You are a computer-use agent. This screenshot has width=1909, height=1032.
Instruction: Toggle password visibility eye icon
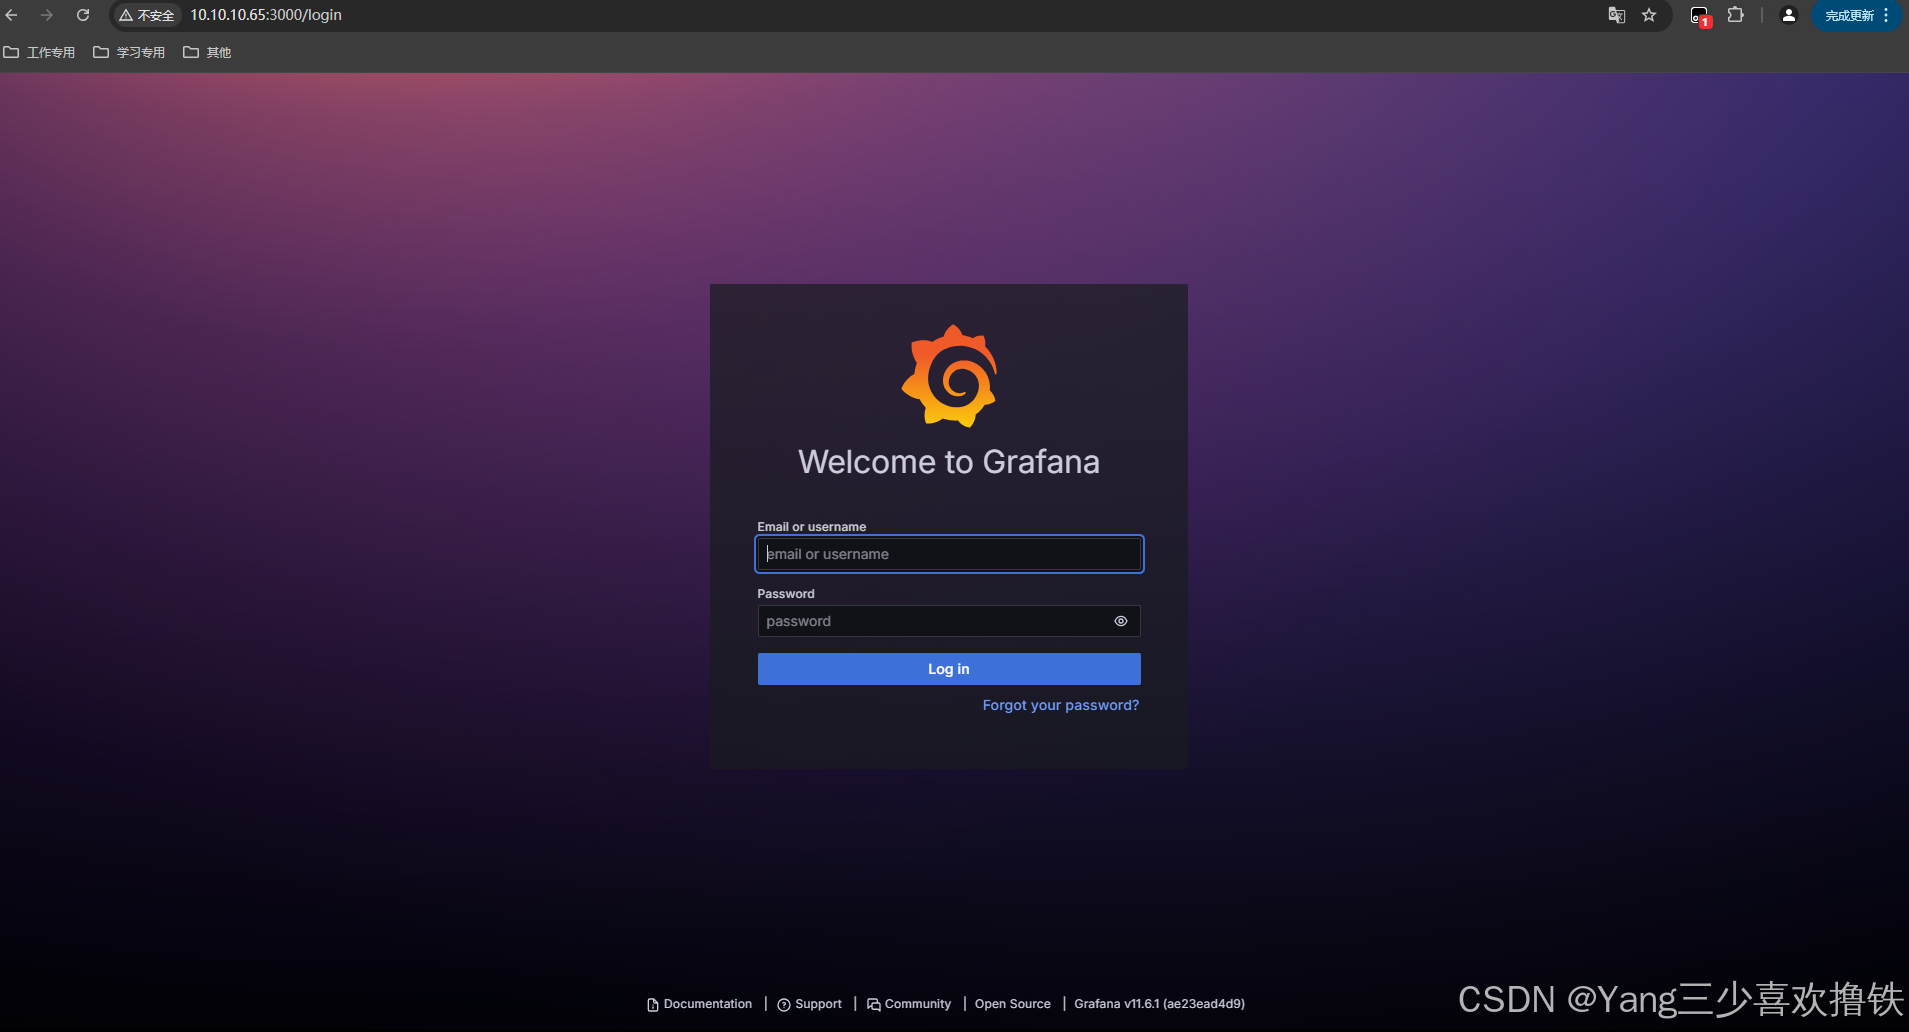[1121, 621]
